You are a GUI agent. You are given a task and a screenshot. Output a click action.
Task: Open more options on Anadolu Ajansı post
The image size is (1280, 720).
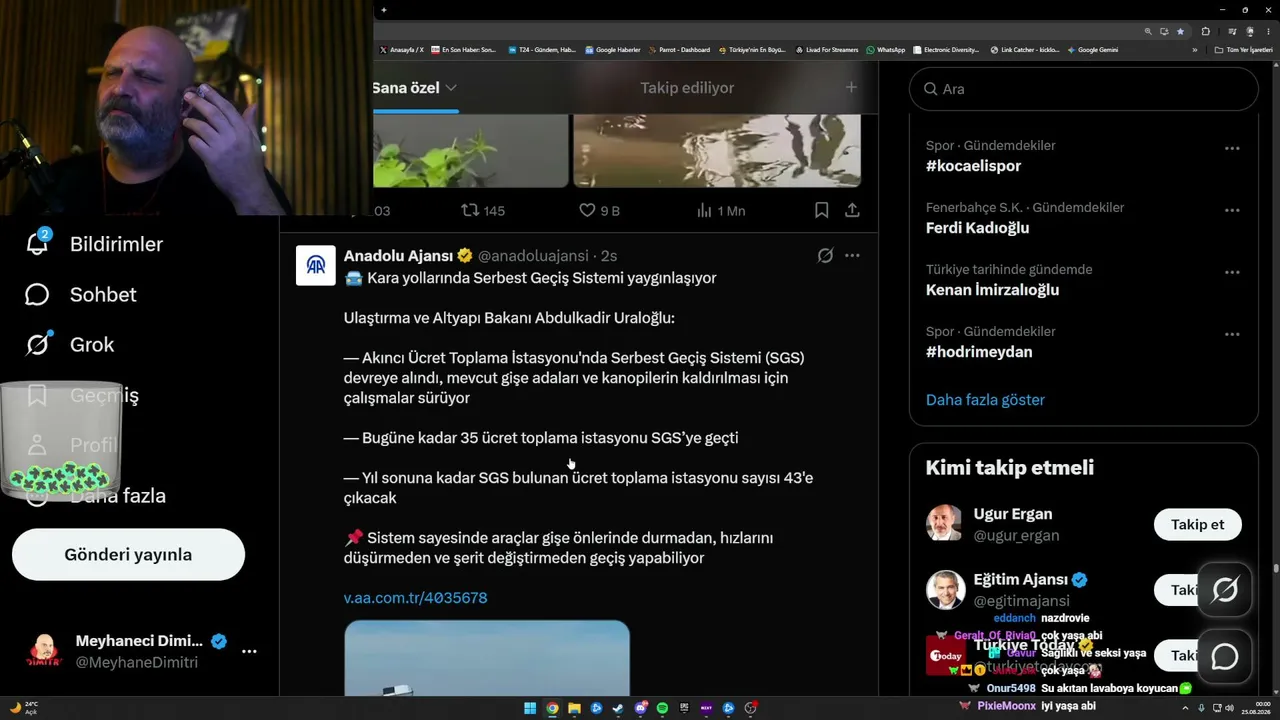[852, 255]
